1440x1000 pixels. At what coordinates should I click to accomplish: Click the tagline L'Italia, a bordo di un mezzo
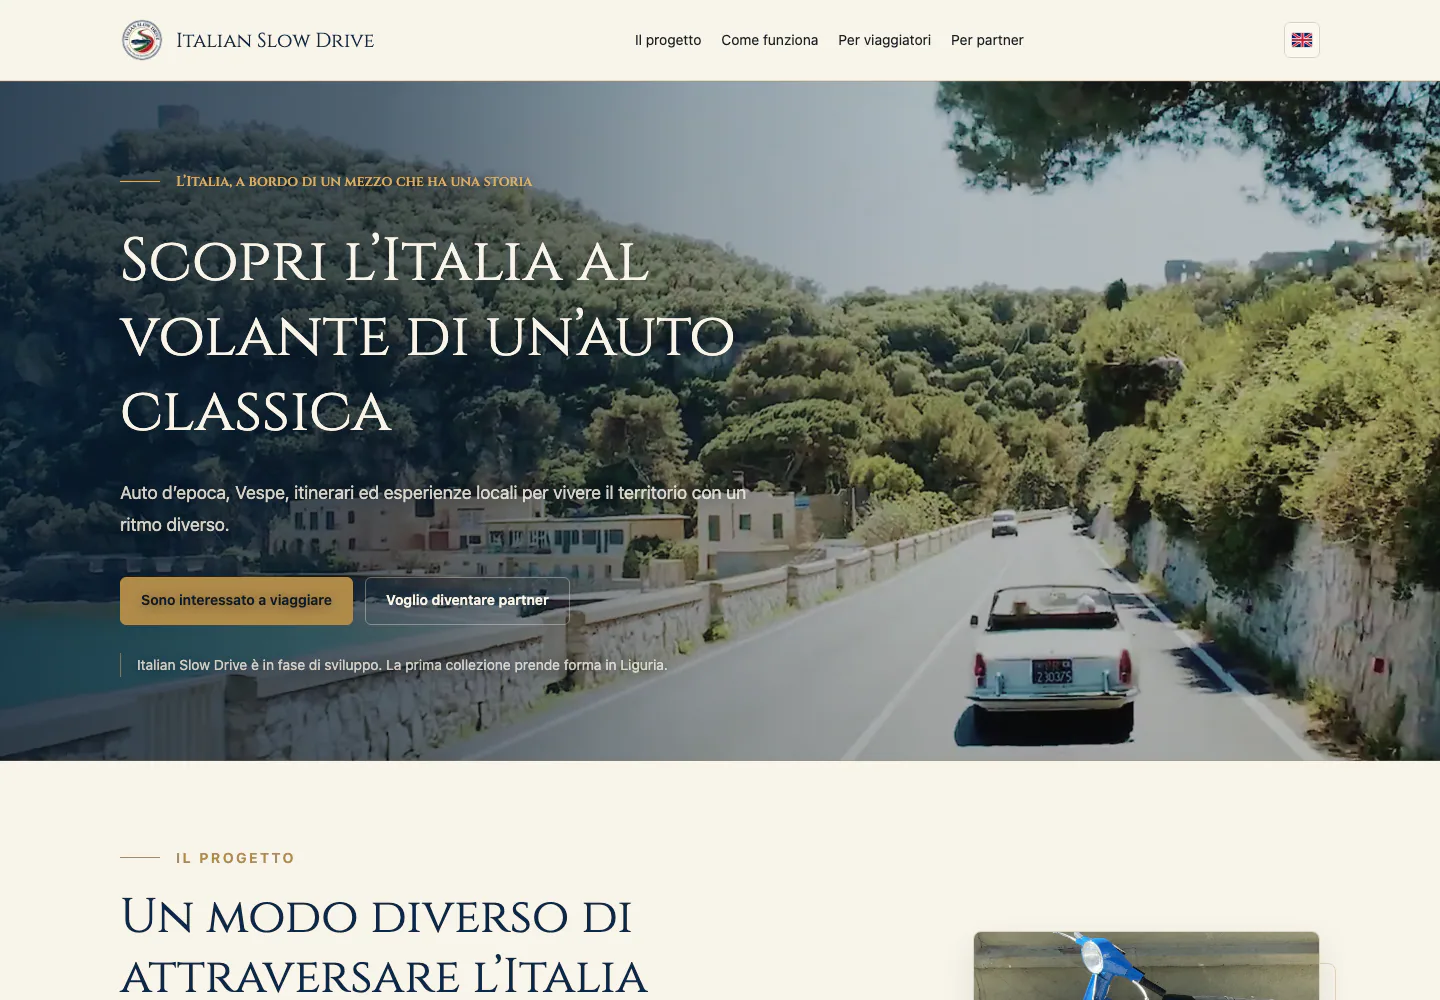[x=354, y=181]
